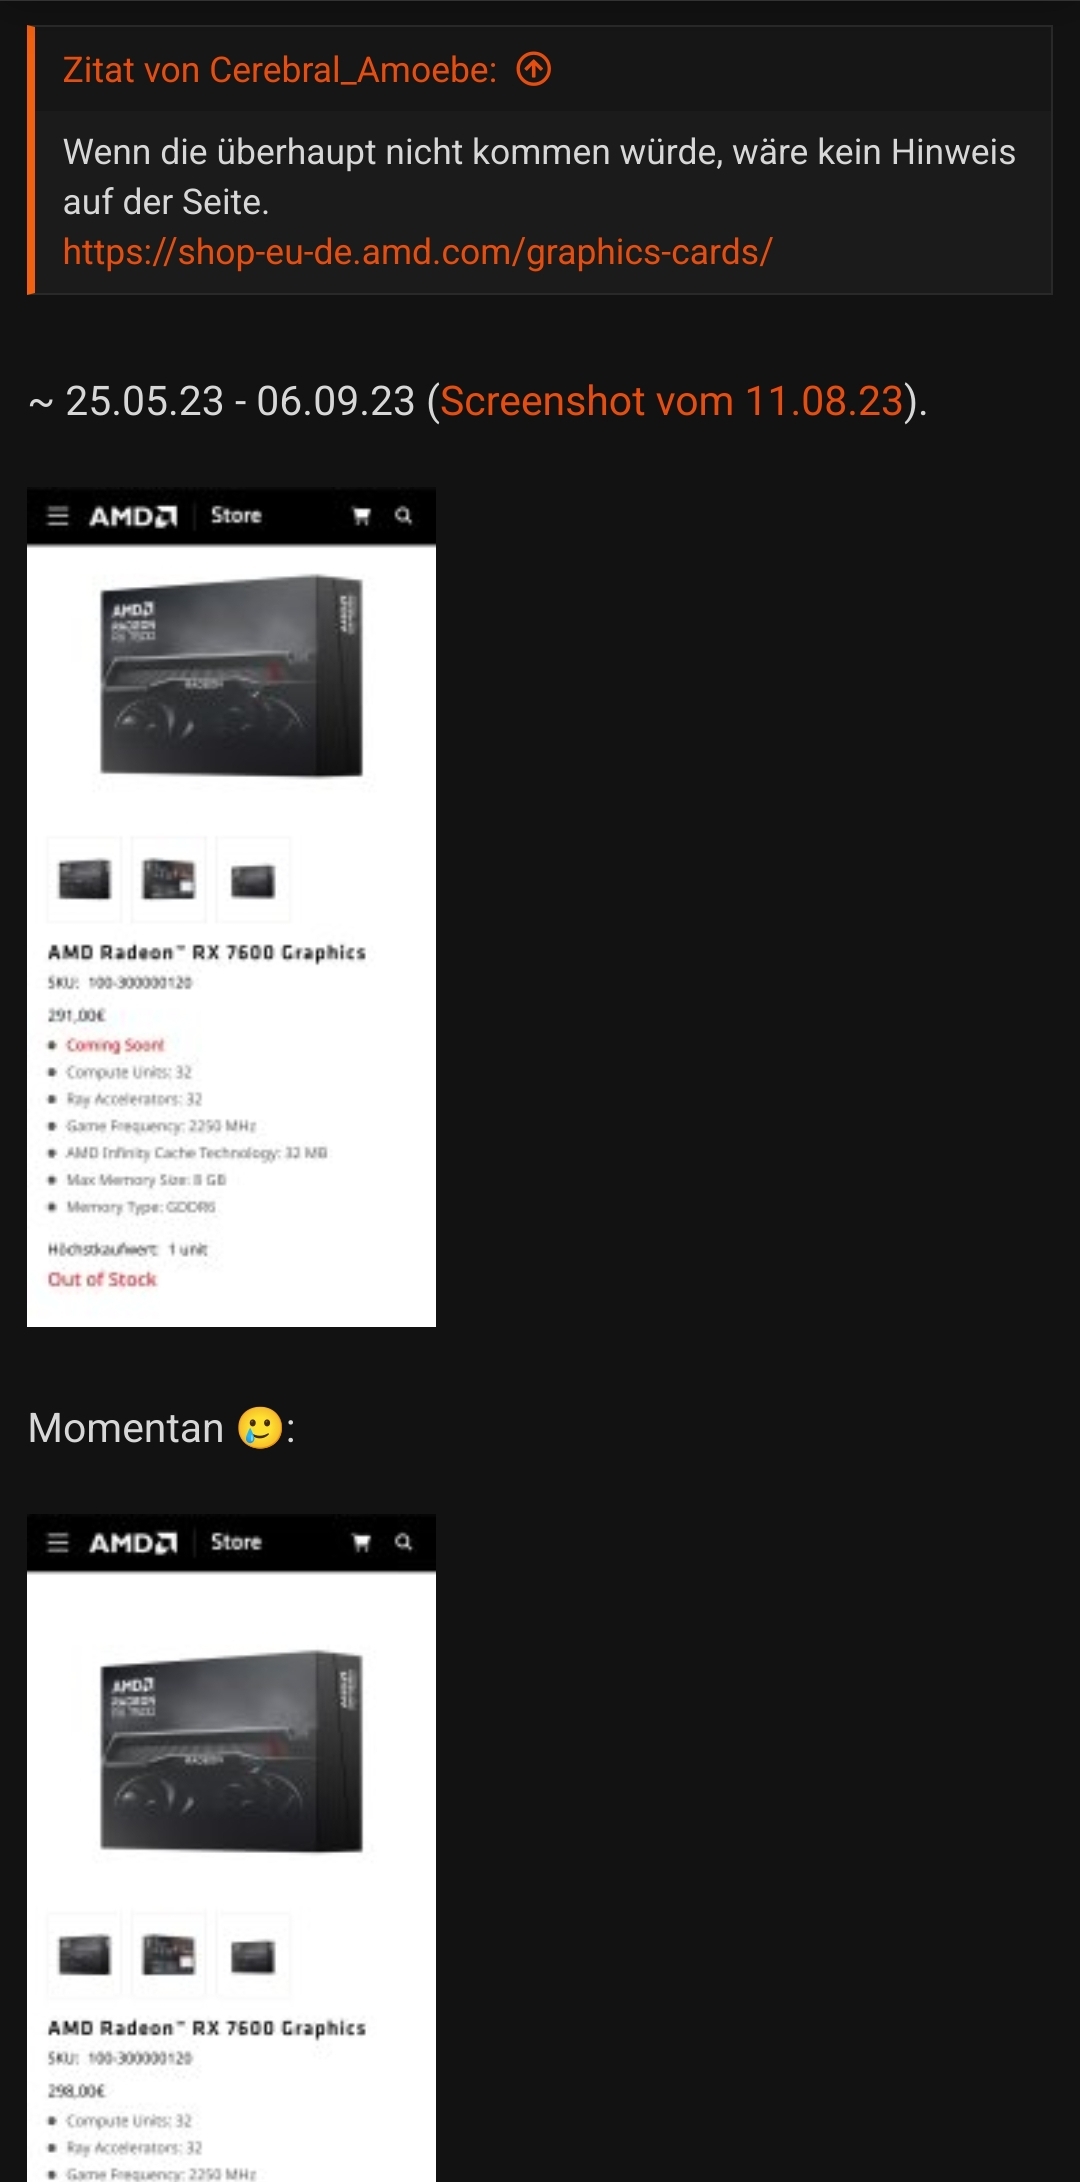
Task: Click AMD logo in first store screenshot
Action: tap(133, 516)
